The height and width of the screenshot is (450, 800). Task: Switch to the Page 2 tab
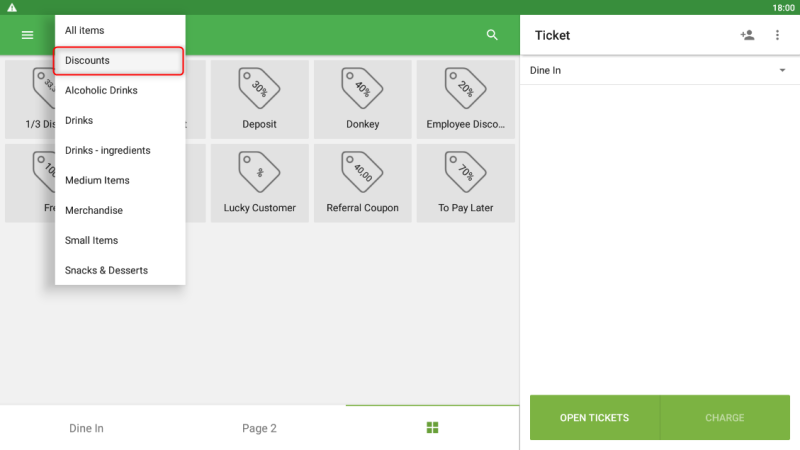click(x=259, y=428)
